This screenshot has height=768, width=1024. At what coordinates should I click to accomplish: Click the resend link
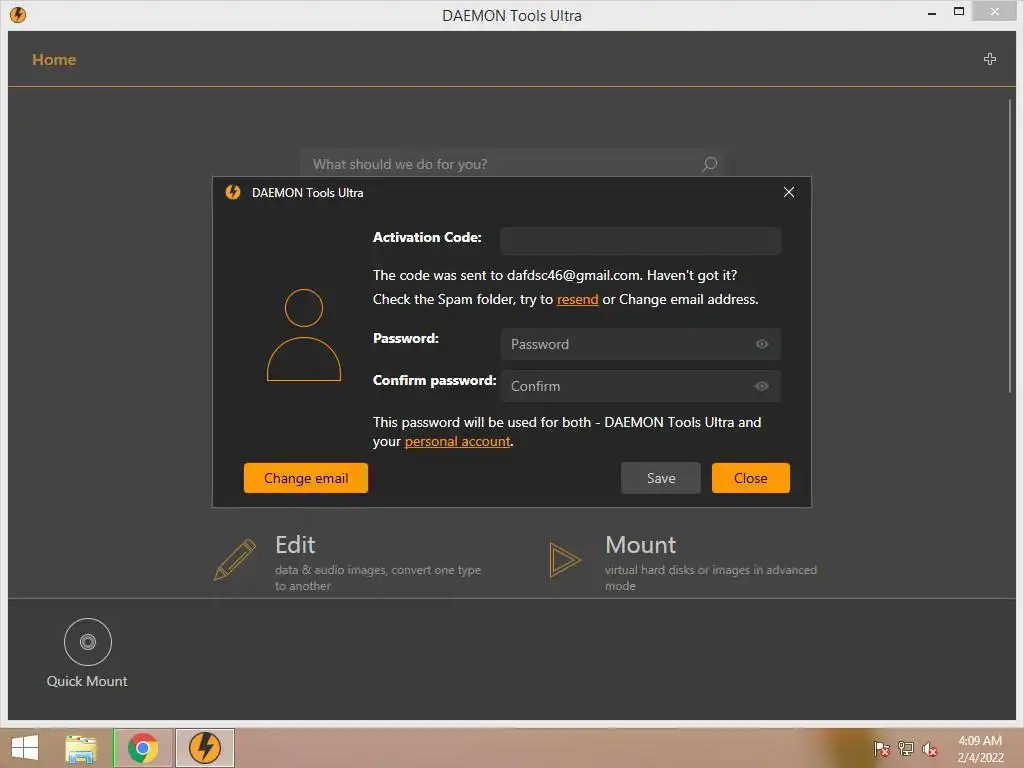[577, 299]
